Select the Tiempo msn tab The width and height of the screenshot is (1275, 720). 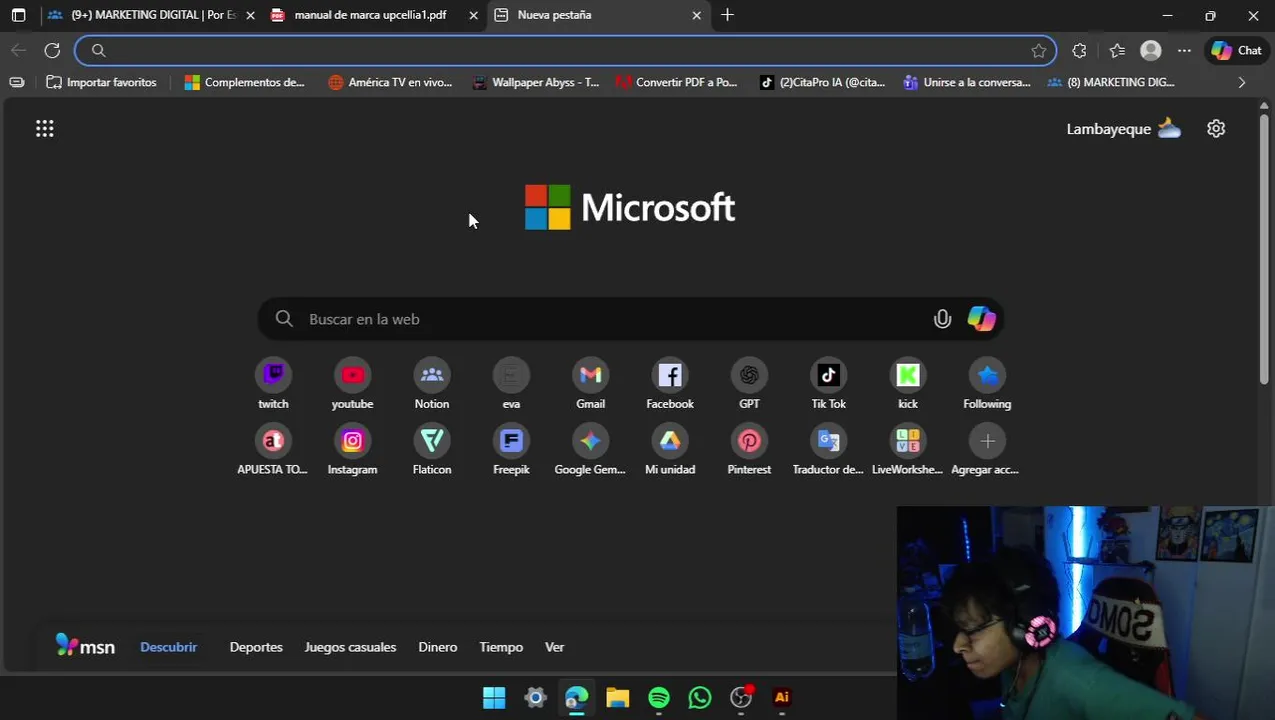coord(501,647)
